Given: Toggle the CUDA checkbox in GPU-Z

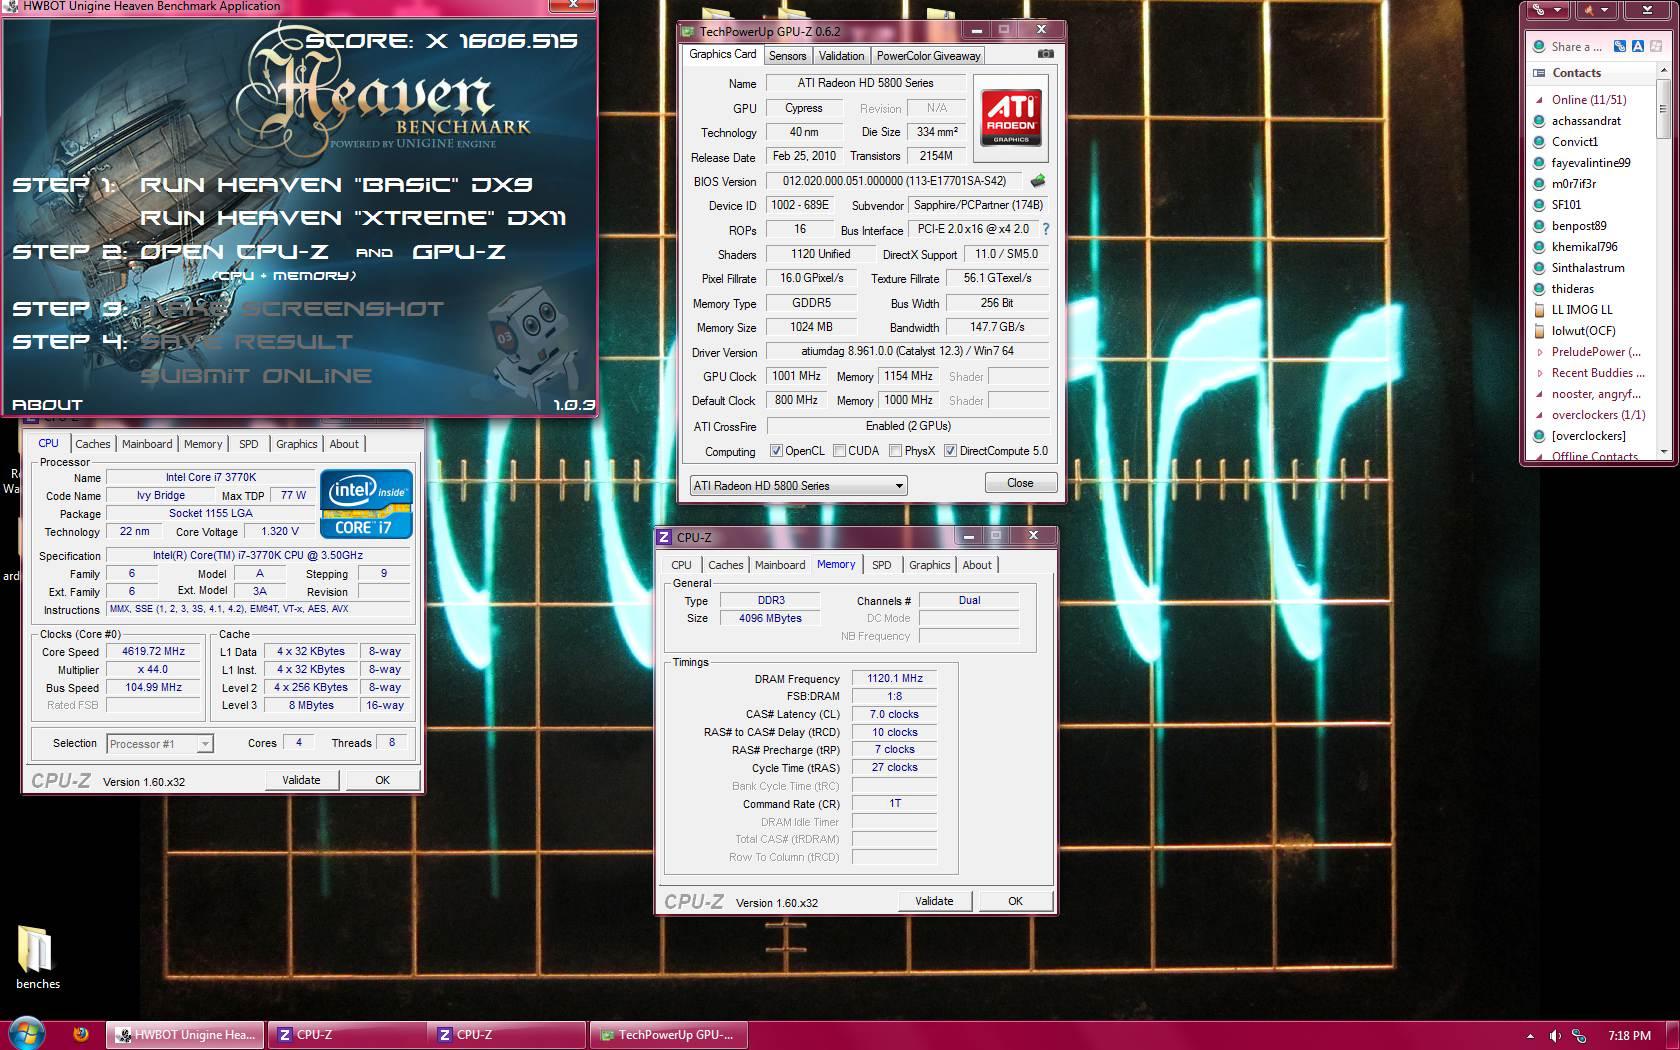Looking at the screenshot, I should pyautogui.click(x=839, y=451).
